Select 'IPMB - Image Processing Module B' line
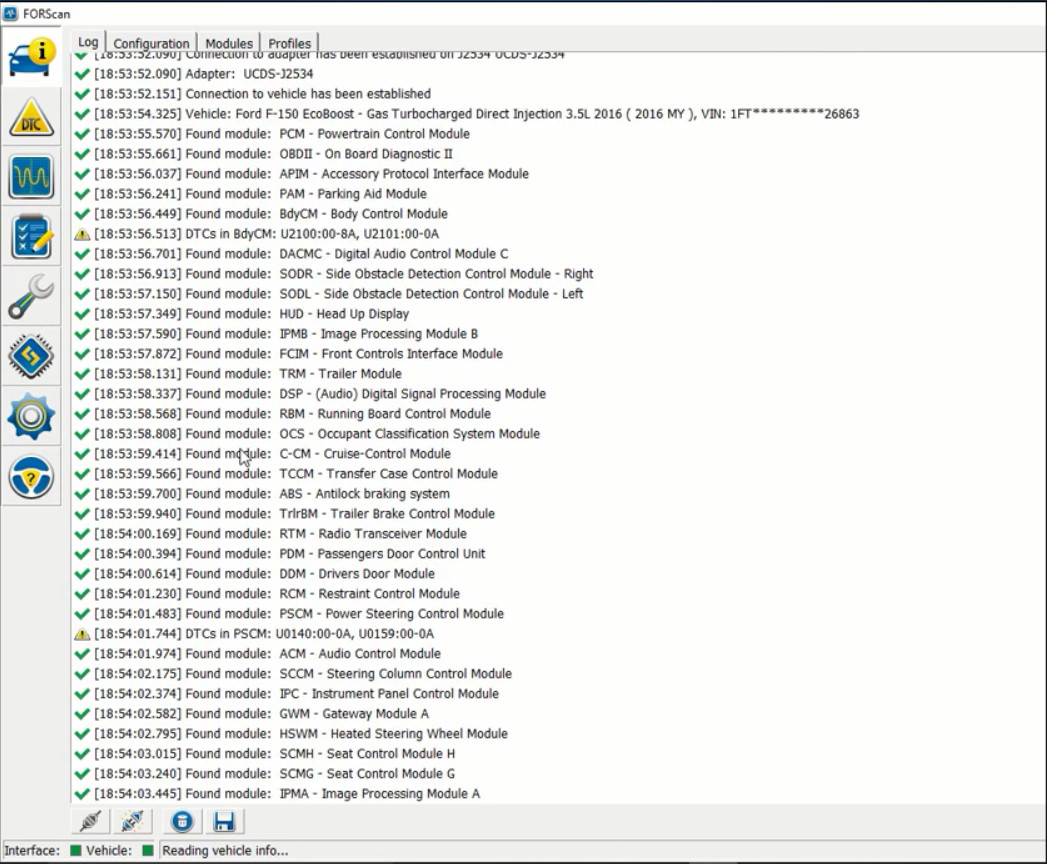Screen dimensions: 1047x864 click(286, 334)
